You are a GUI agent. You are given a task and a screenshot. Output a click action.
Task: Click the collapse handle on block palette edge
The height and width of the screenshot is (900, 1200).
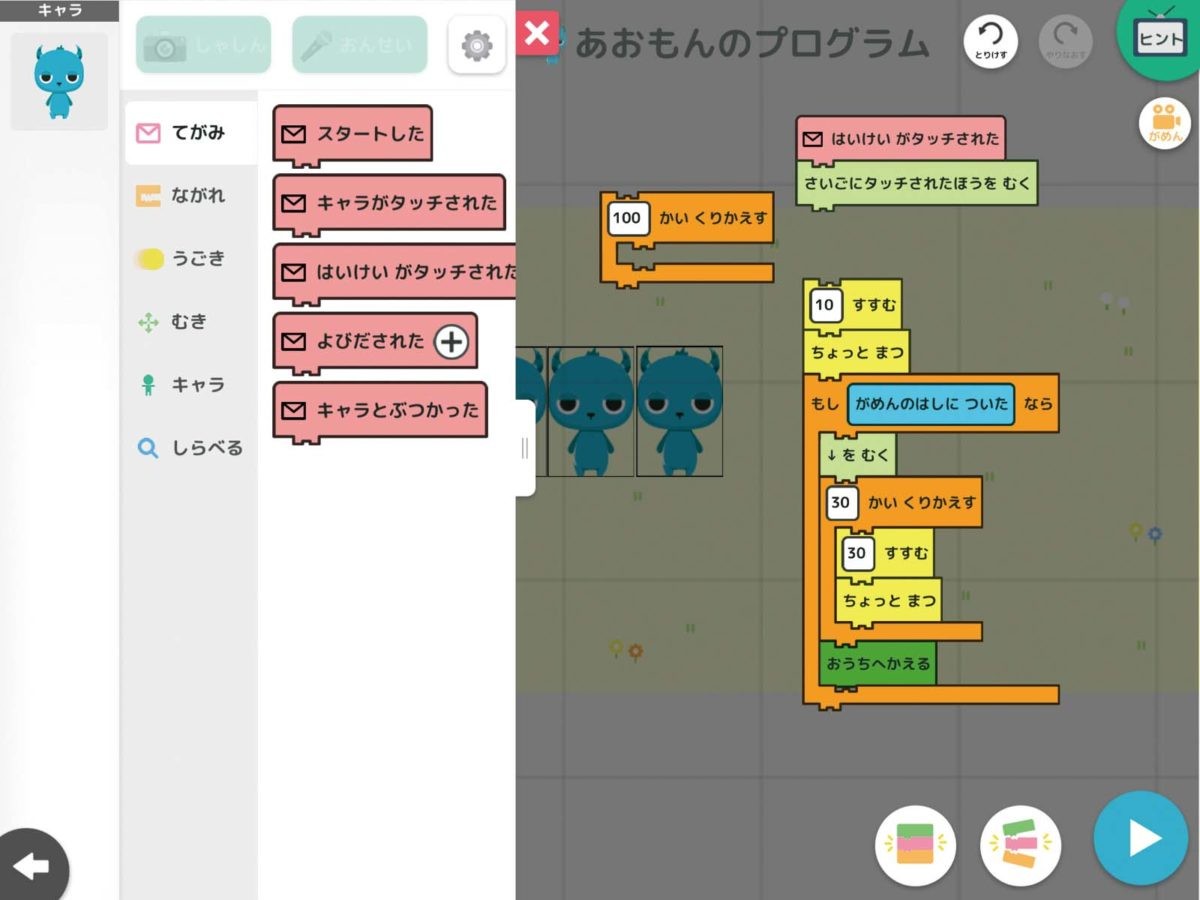click(525, 448)
